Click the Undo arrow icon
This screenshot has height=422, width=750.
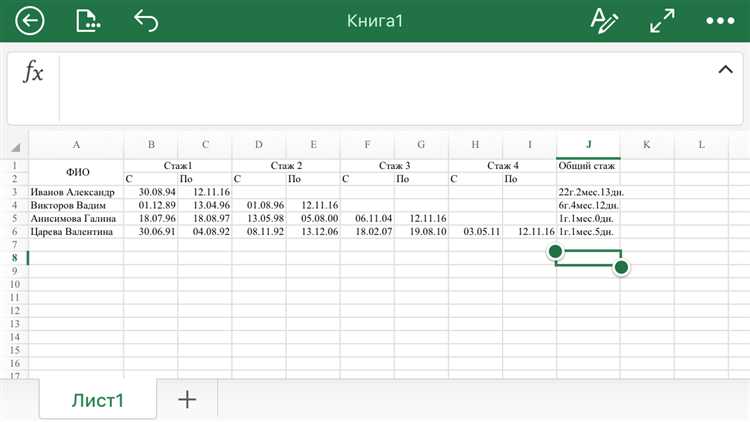click(147, 21)
